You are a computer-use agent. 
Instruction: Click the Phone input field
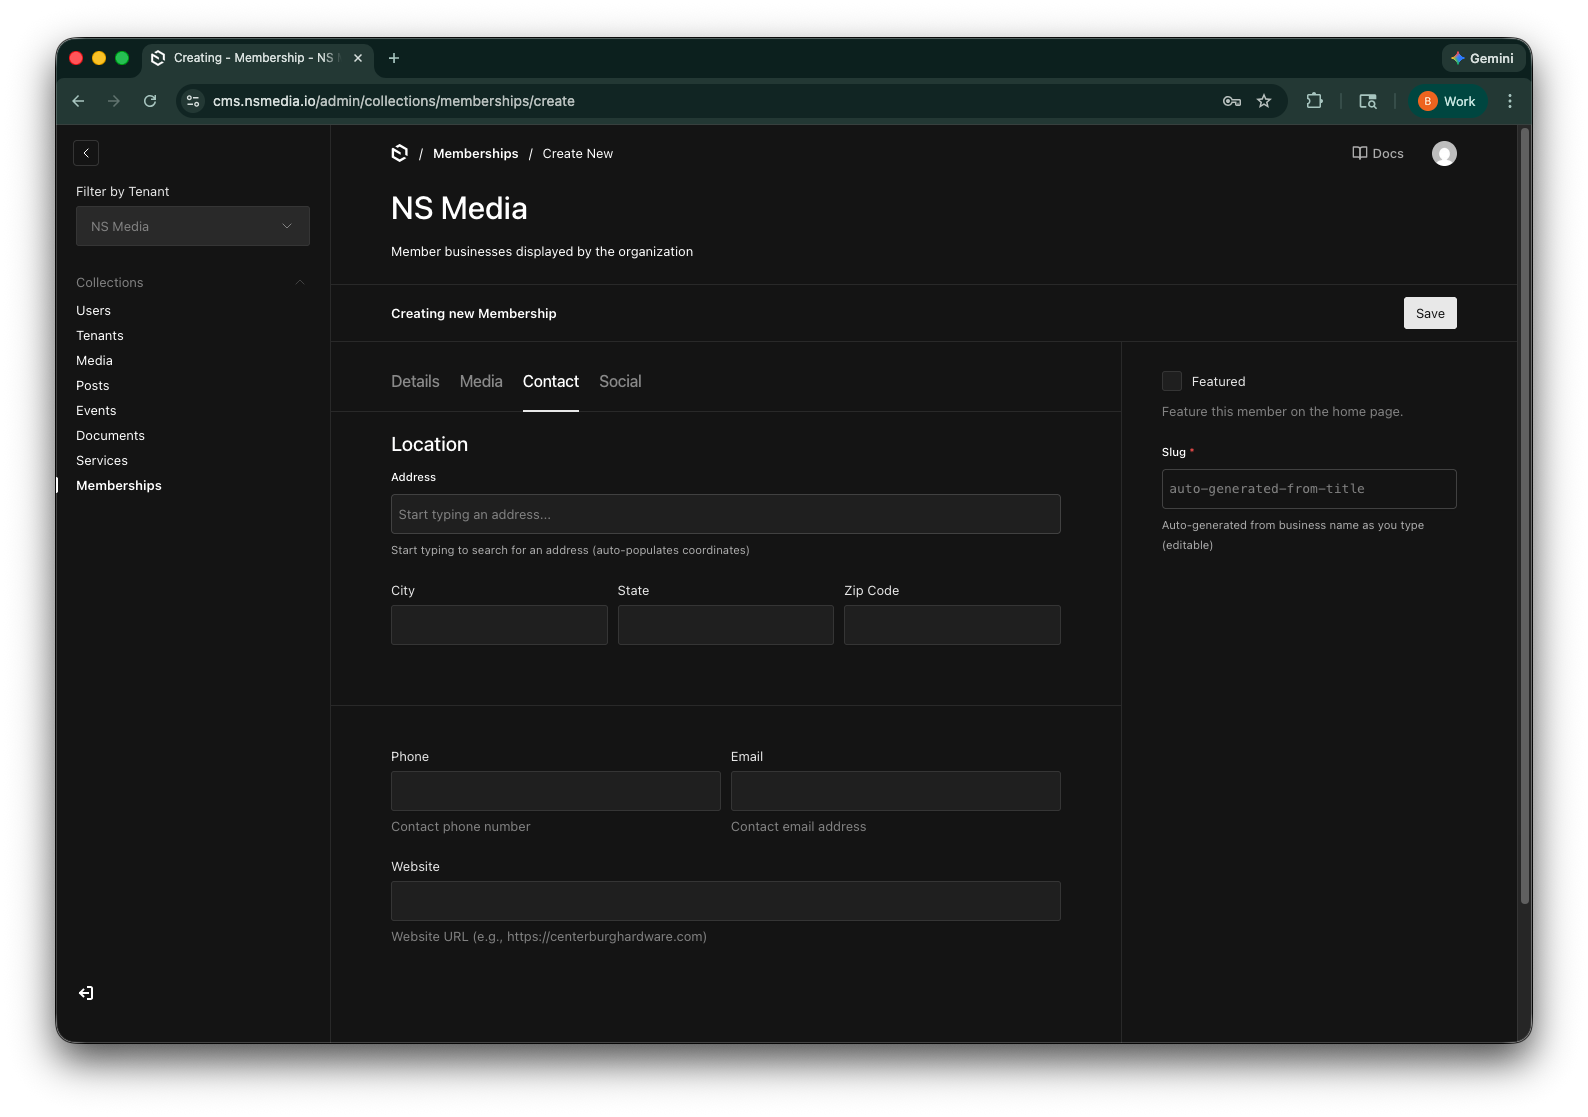coord(556,791)
